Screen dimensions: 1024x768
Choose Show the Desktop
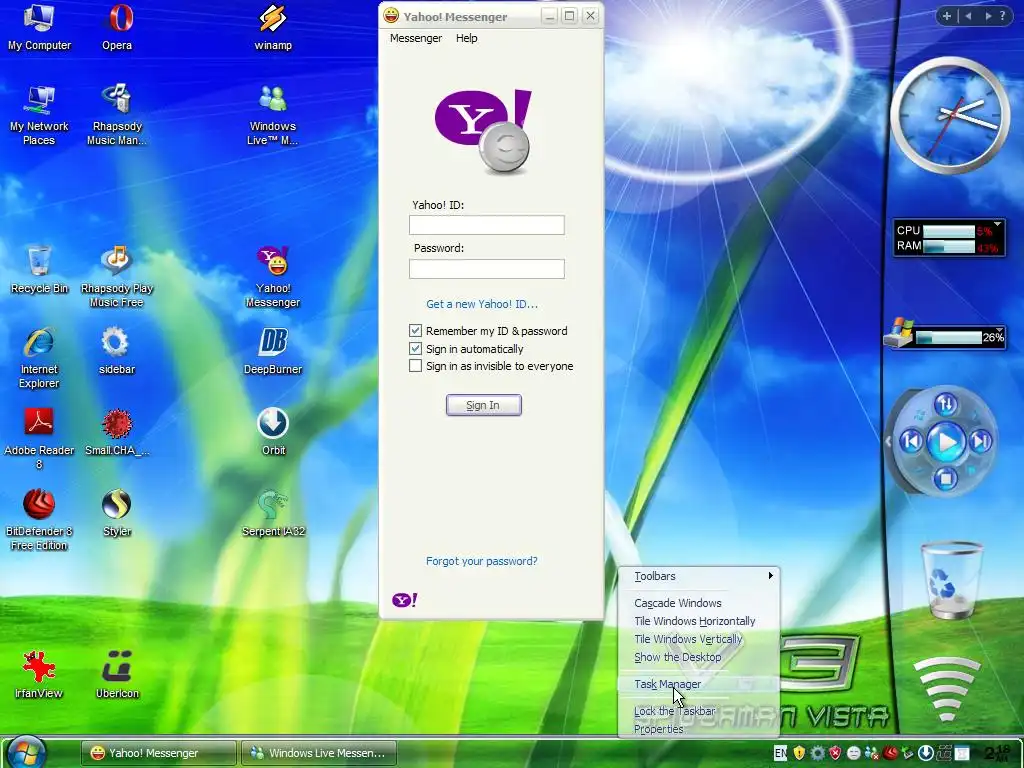pos(698,657)
